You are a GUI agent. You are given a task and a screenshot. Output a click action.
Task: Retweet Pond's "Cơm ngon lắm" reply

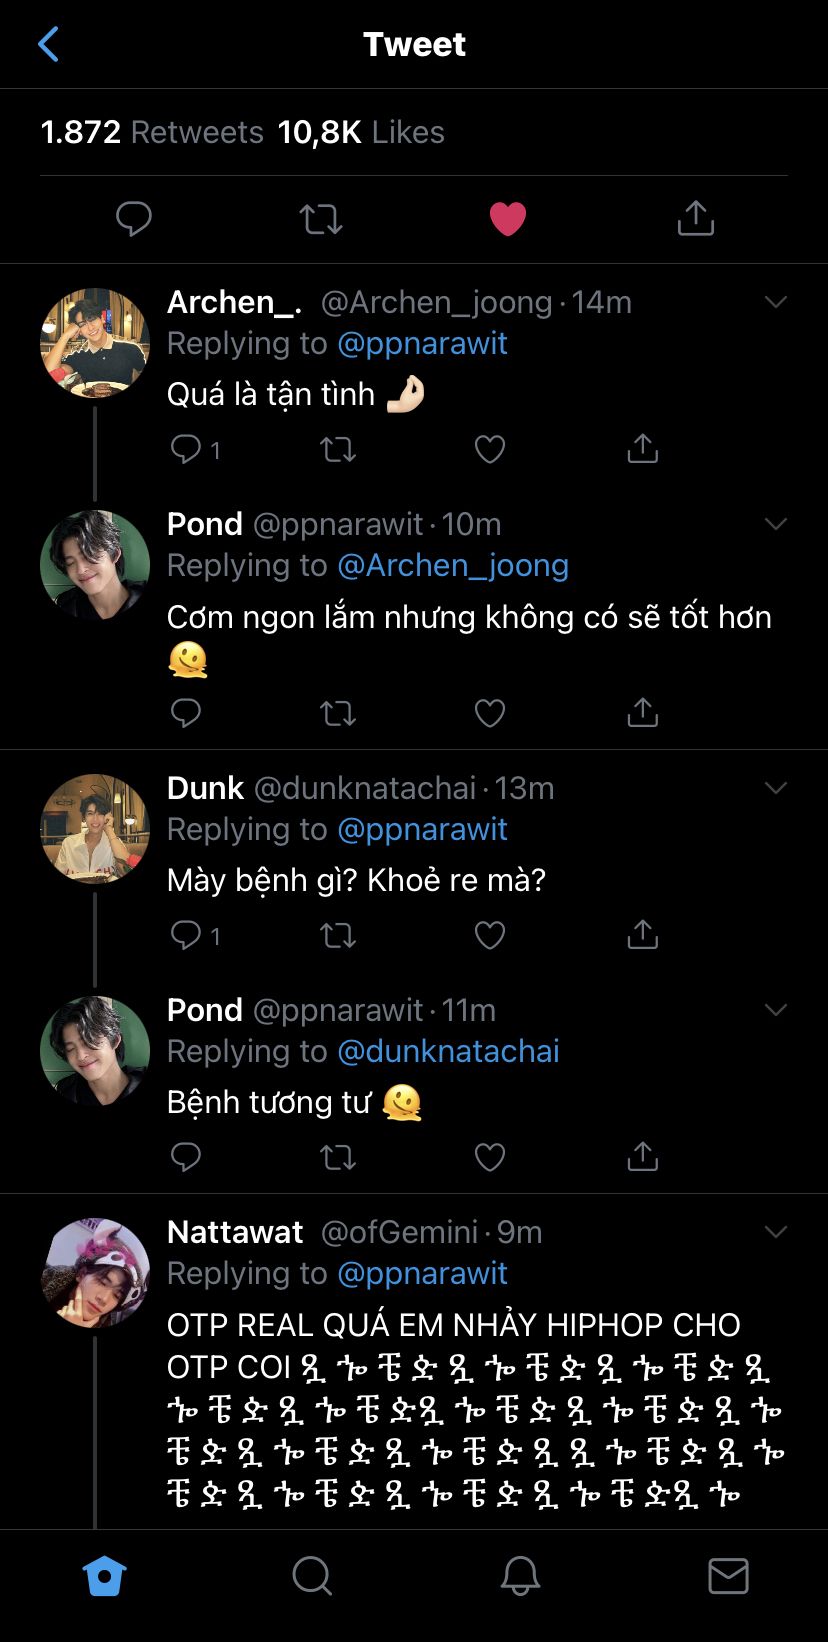pos(337,713)
